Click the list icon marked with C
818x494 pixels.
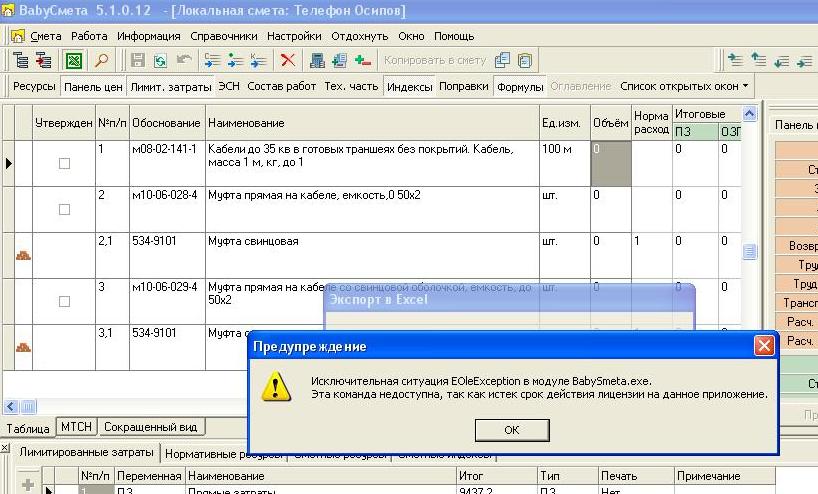click(212, 61)
